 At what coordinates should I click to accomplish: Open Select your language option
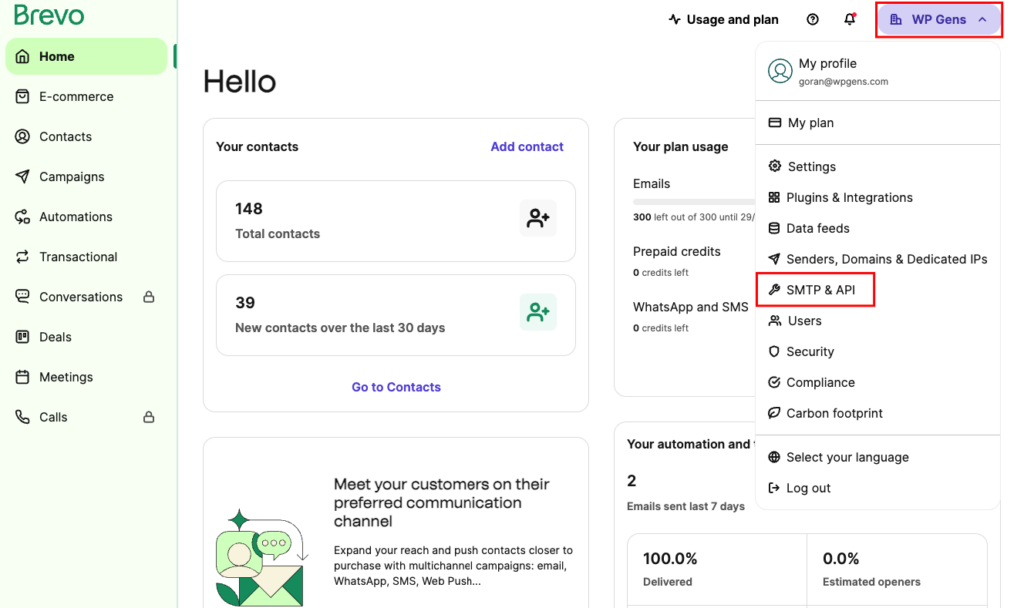click(847, 457)
